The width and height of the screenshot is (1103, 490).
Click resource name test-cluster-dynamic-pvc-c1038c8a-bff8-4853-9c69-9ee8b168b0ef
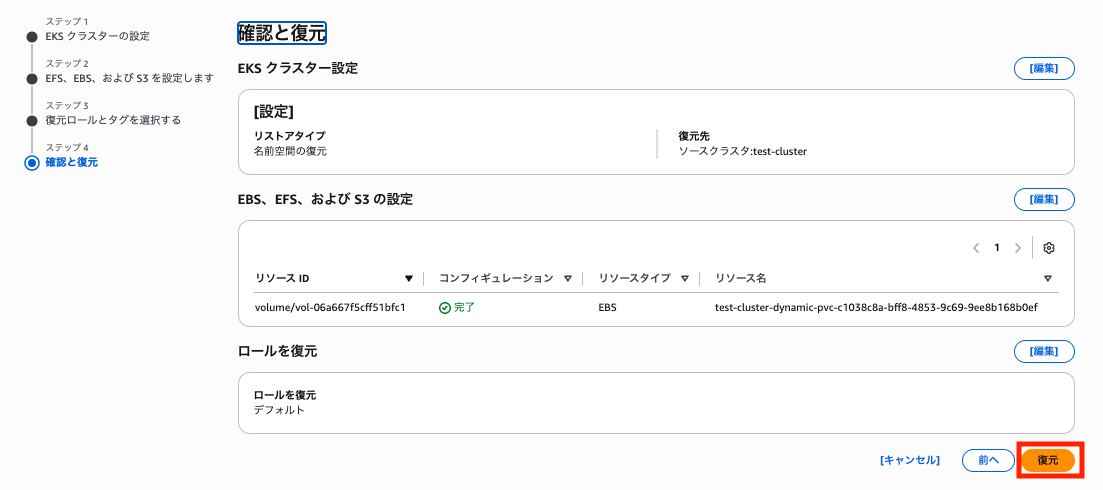coord(876,308)
